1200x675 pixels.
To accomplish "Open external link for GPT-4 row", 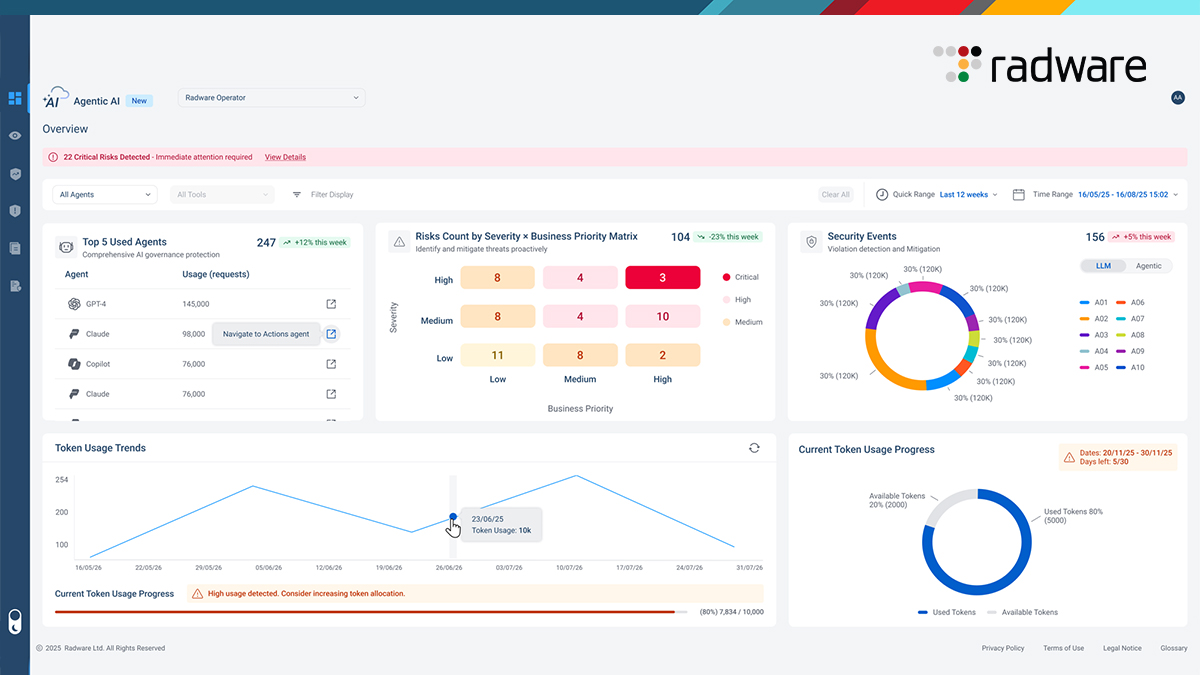I will pos(331,304).
